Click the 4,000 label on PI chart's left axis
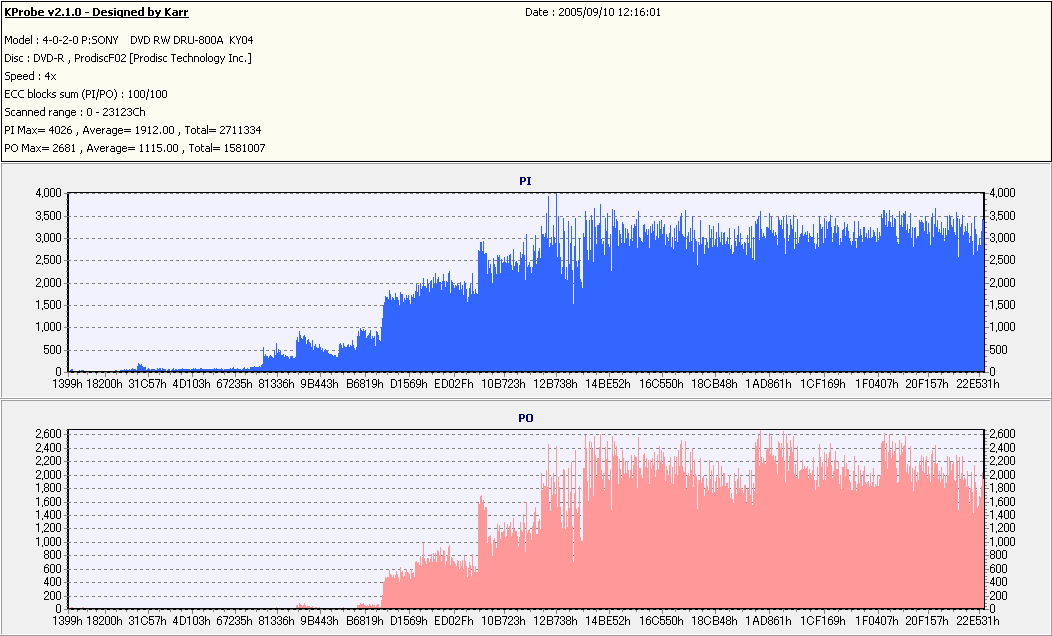Image resolution: width=1052 pixels, height=636 pixels. click(x=48, y=193)
